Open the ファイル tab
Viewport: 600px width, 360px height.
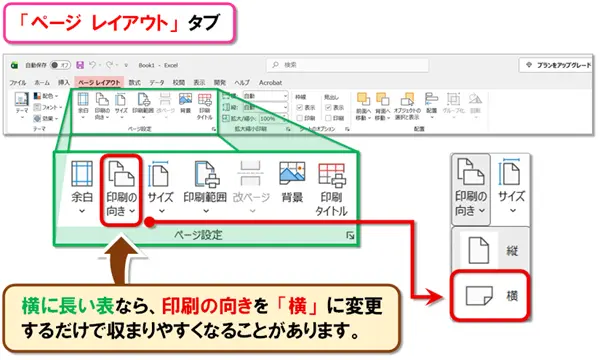point(18,83)
